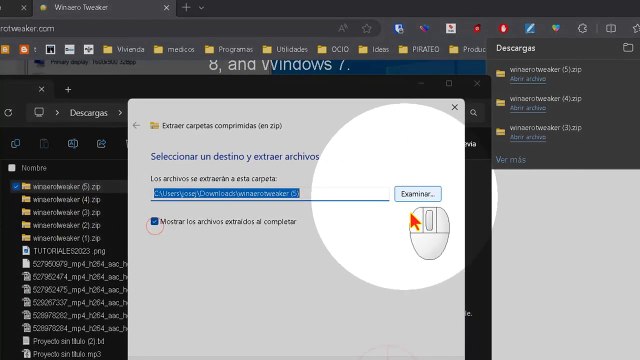The image size is (640, 360).
Task: Open the Ideas bookmarks folder
Action: 373,49
